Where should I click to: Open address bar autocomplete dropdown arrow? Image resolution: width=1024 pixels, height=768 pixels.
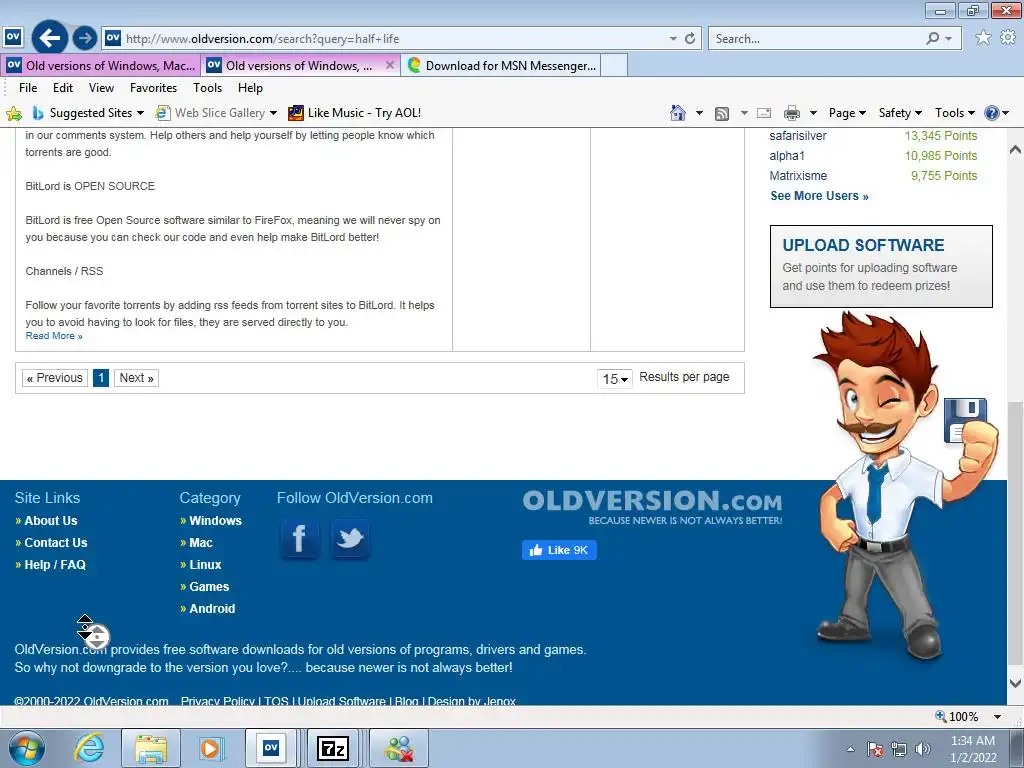673,39
